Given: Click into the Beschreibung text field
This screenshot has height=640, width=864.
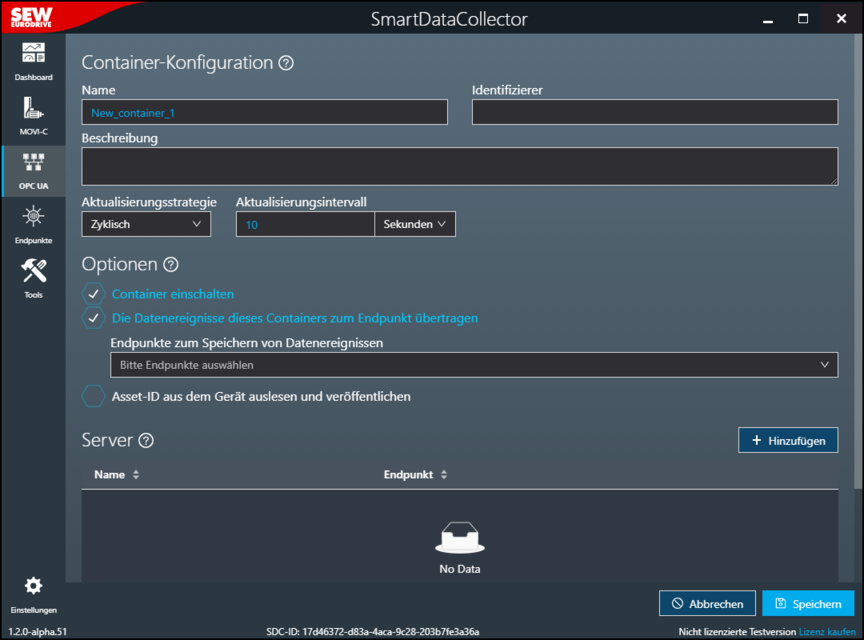Looking at the screenshot, I should (459, 166).
